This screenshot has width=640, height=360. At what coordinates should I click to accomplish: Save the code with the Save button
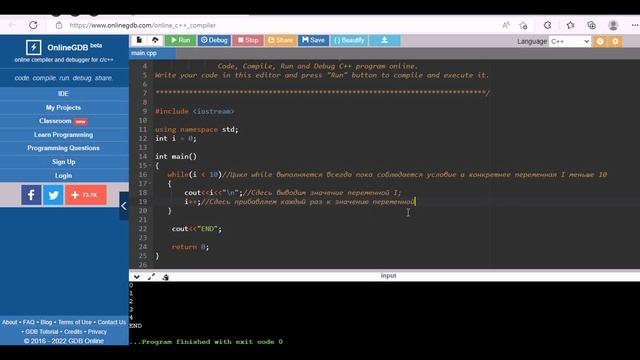click(x=313, y=40)
